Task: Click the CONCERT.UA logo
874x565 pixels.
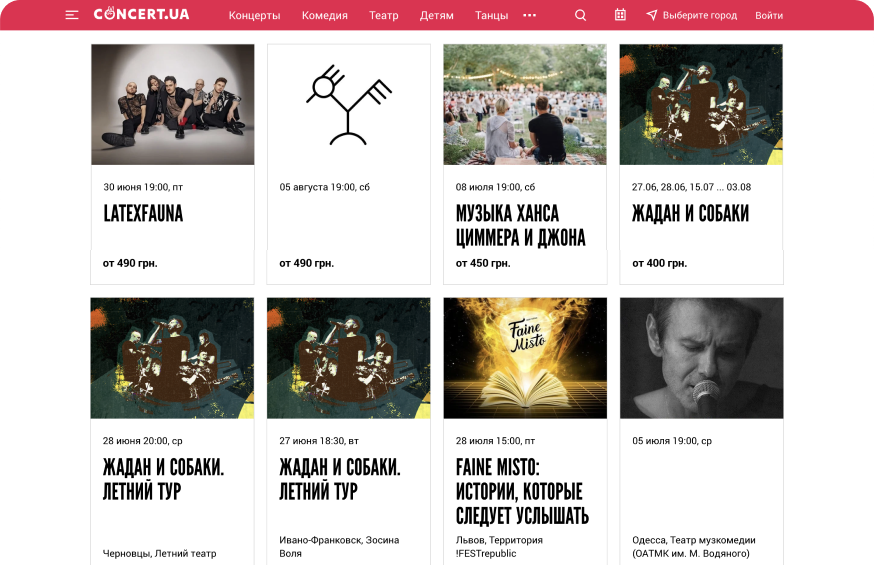Action: pyautogui.click(x=142, y=14)
